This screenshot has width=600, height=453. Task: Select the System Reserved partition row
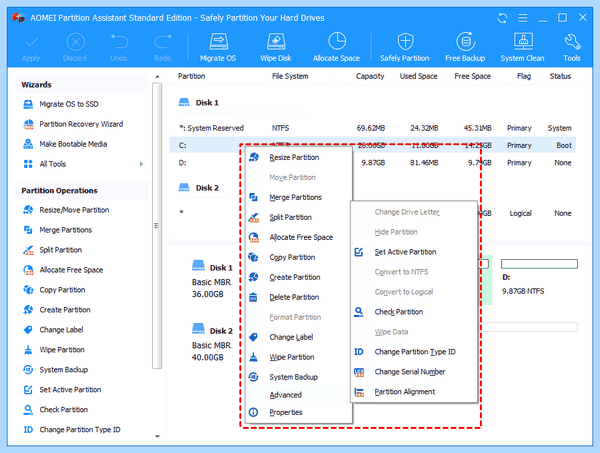[373, 128]
